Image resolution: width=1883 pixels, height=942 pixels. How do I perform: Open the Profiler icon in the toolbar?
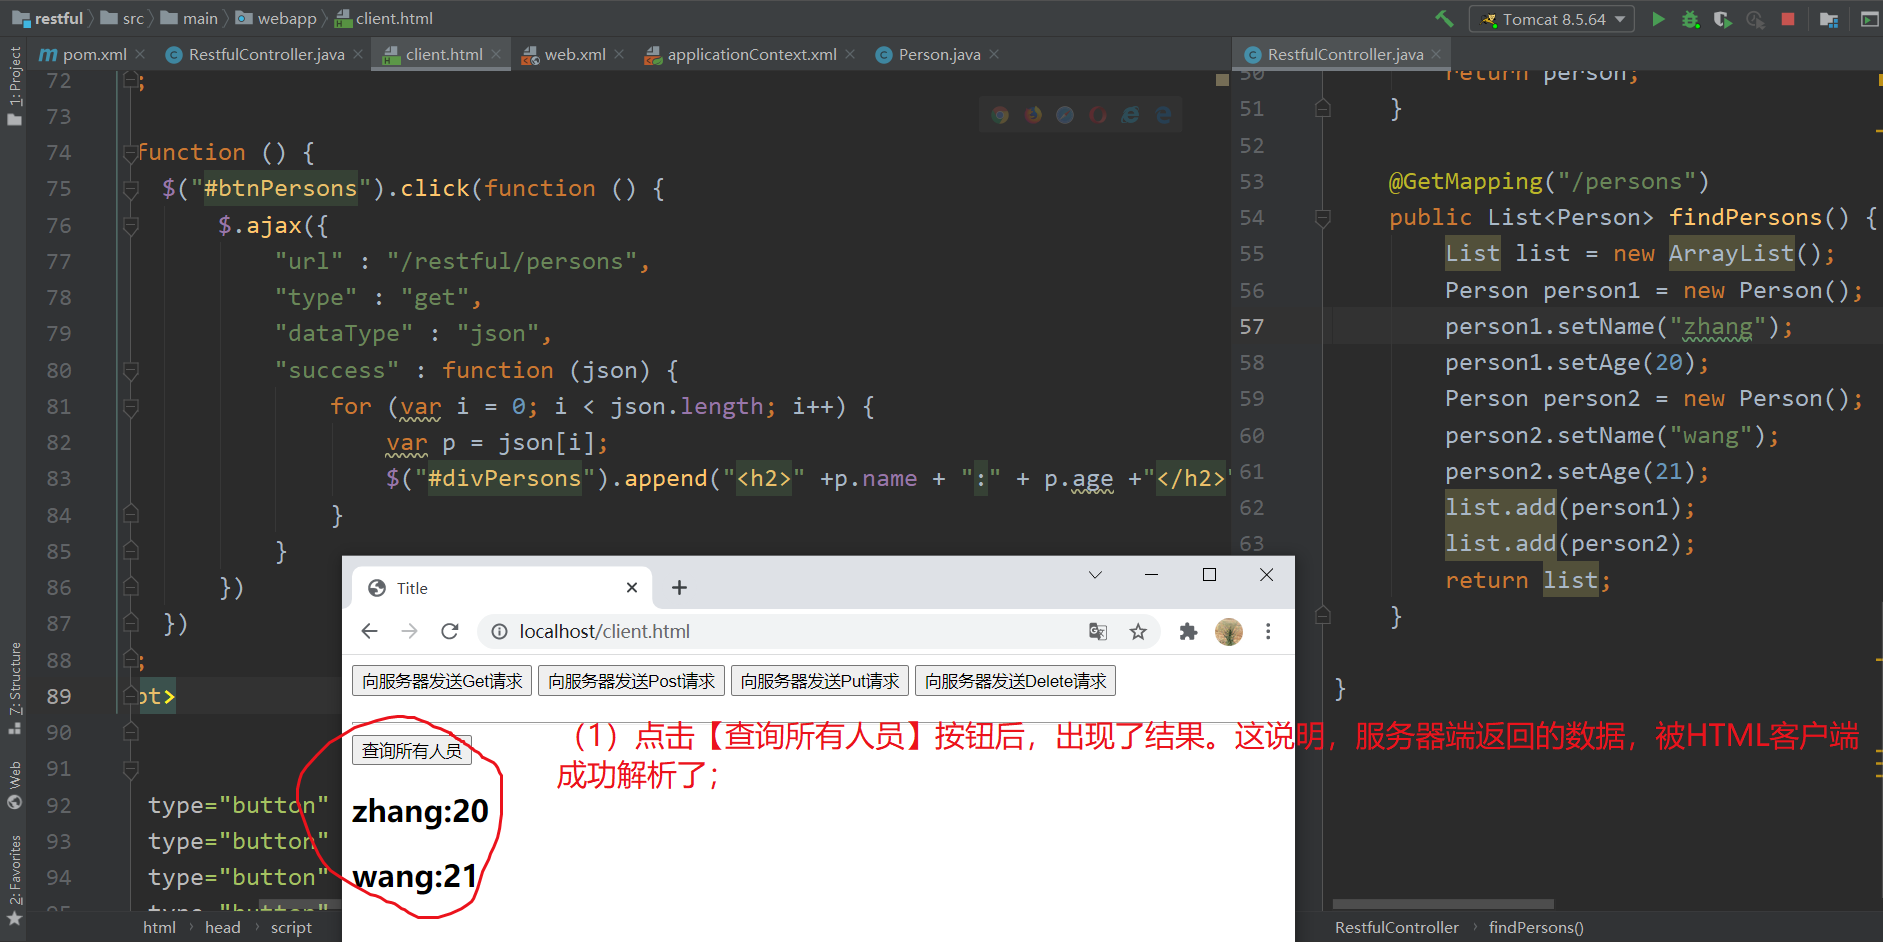click(x=1756, y=19)
